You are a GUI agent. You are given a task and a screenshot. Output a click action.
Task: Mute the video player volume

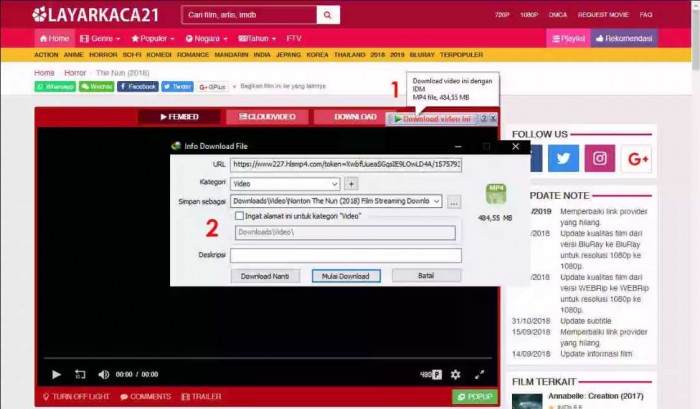tap(103, 374)
